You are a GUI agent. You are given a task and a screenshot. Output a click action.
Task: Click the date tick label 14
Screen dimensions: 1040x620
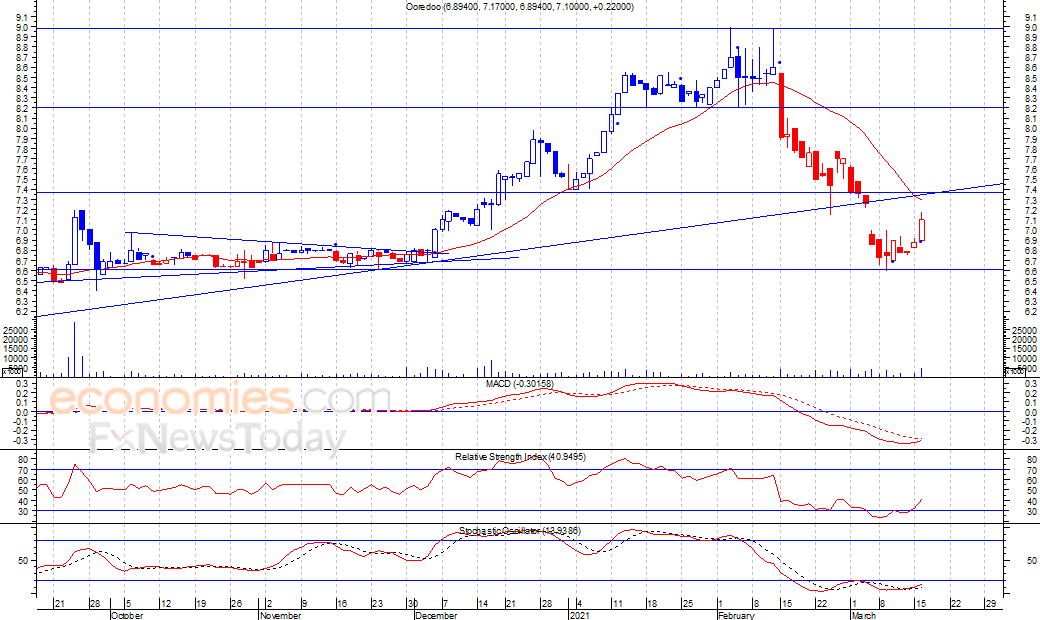(x=483, y=603)
